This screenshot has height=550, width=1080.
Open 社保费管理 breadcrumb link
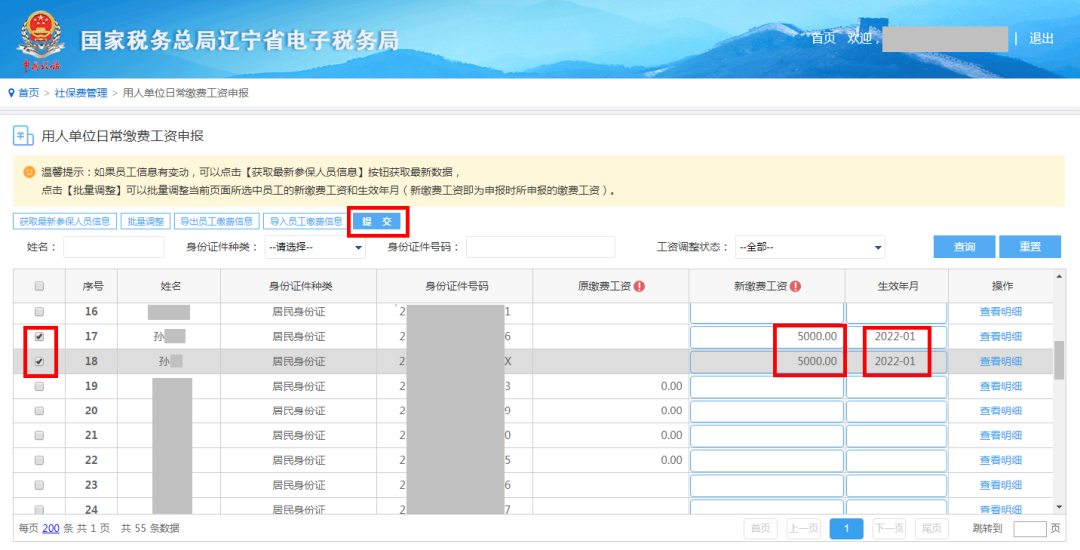81,93
